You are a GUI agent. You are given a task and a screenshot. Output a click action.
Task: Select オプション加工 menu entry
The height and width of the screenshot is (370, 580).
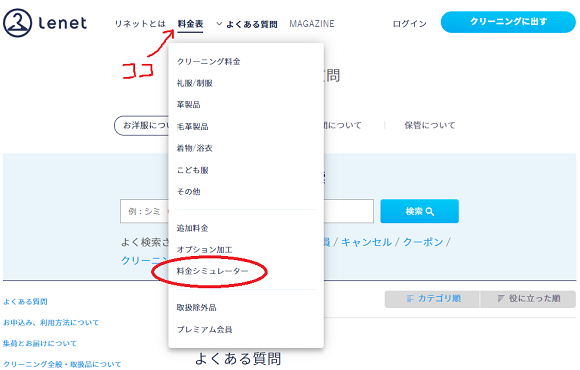point(205,250)
